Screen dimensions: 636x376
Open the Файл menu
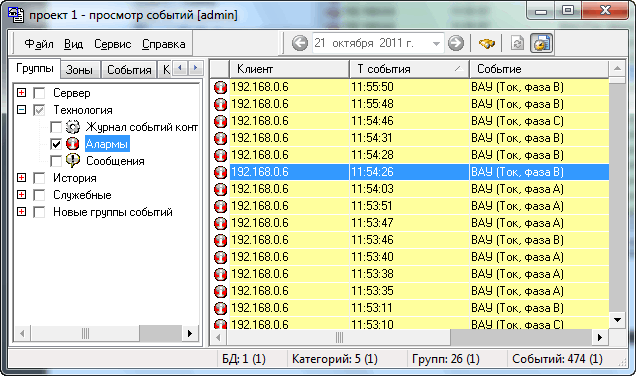(39, 44)
